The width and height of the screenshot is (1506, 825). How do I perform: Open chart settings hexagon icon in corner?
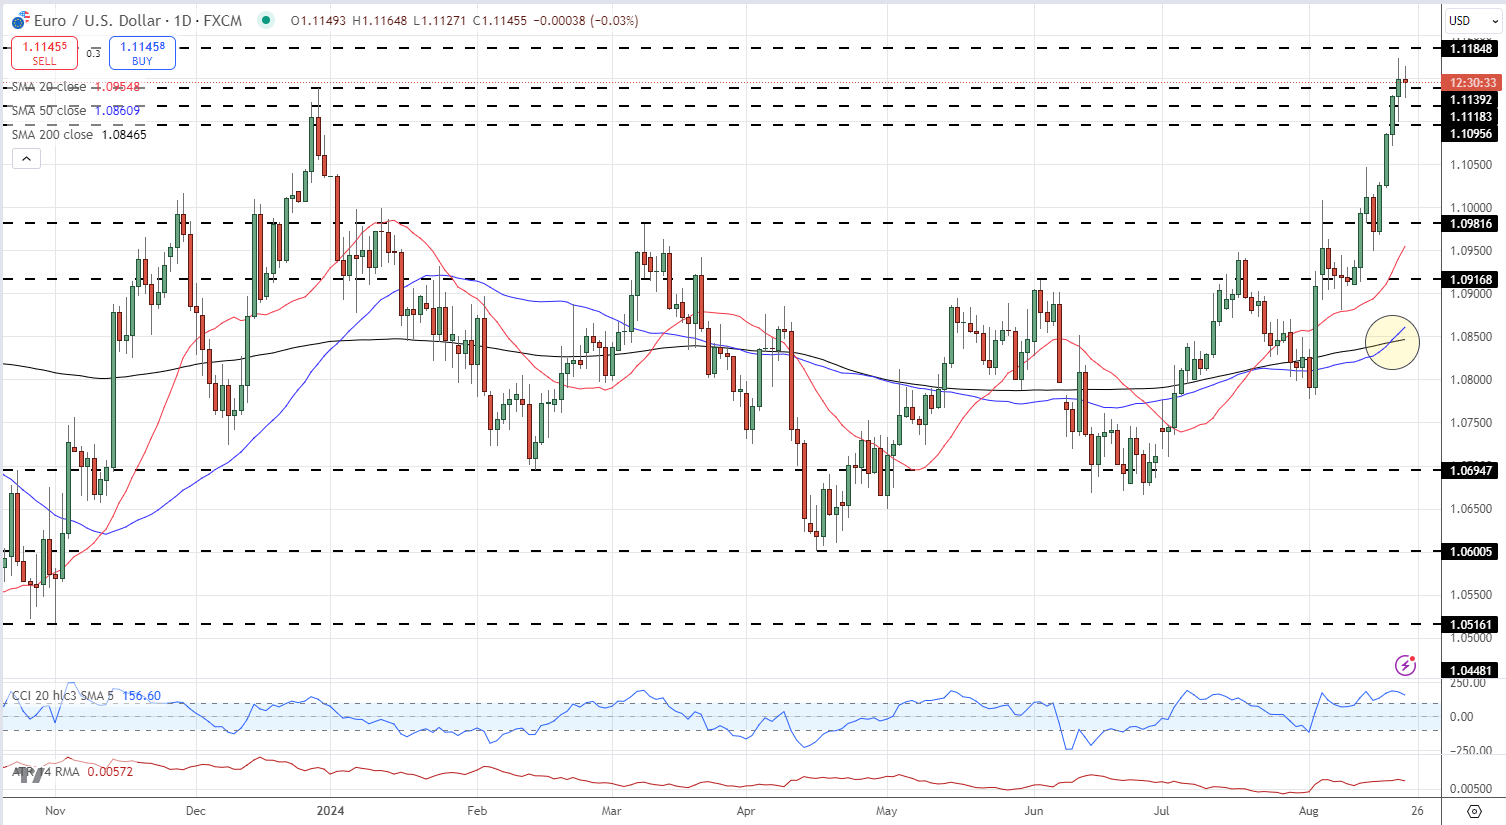tap(1474, 810)
